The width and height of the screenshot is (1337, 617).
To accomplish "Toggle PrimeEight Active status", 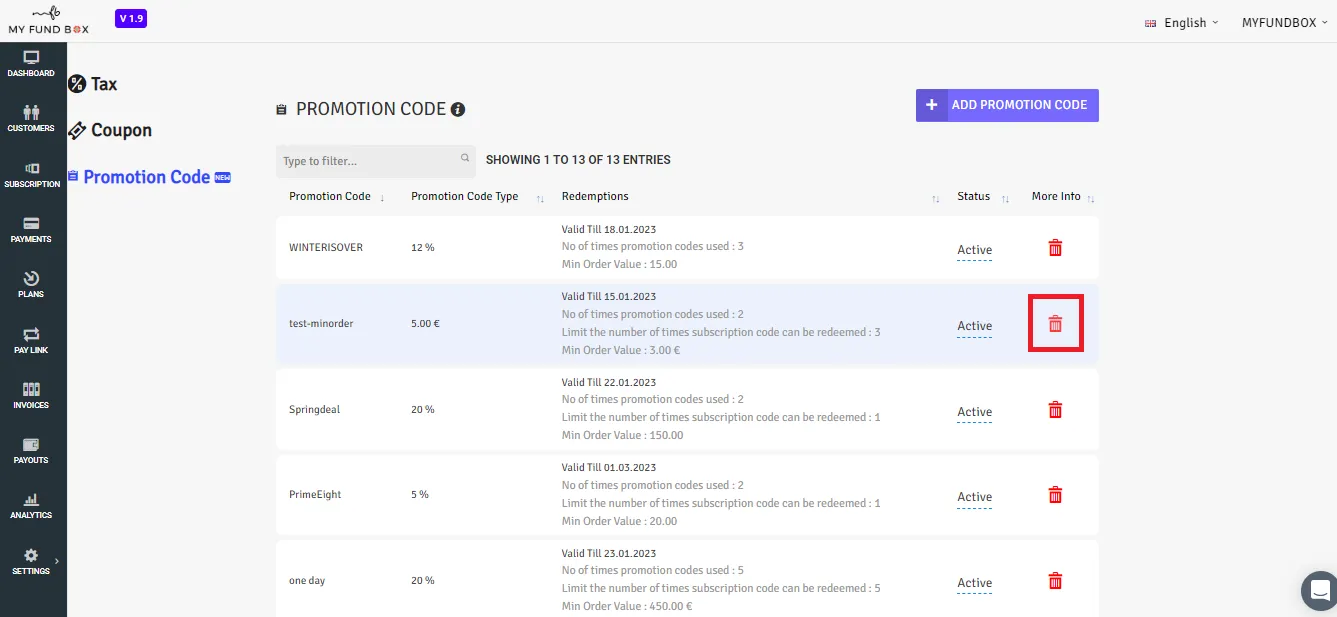I will pyautogui.click(x=974, y=497).
